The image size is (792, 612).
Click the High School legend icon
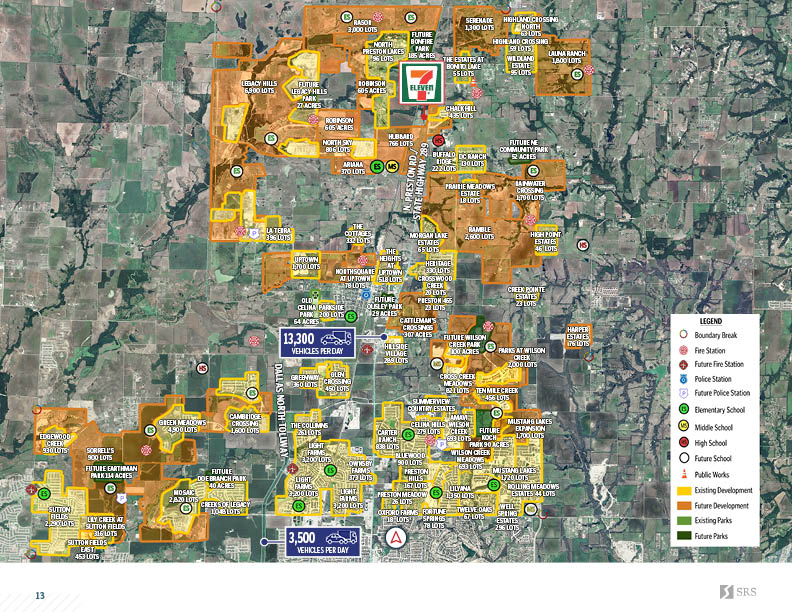(683, 442)
